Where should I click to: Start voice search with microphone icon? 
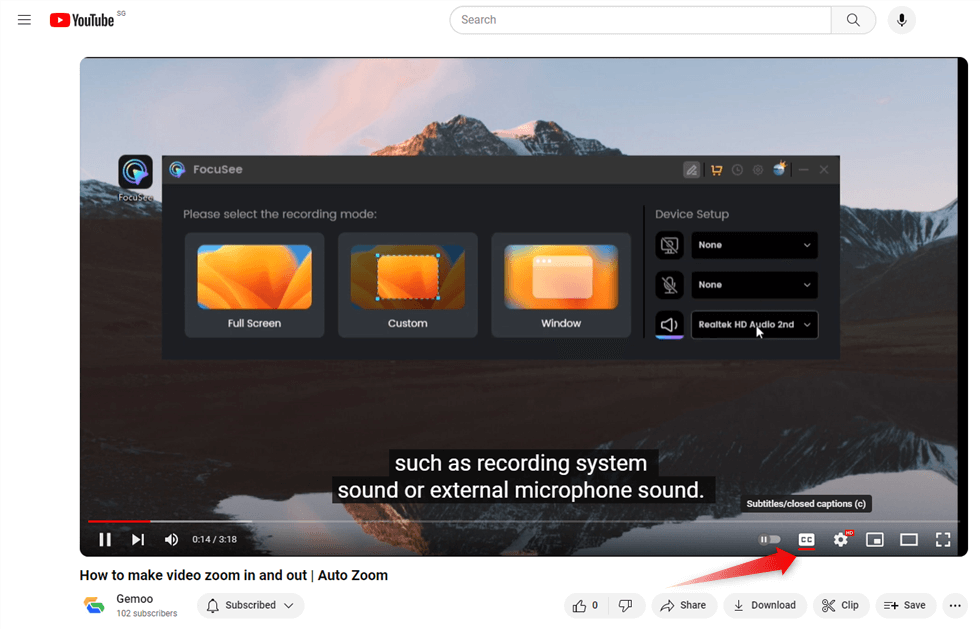pos(901,20)
